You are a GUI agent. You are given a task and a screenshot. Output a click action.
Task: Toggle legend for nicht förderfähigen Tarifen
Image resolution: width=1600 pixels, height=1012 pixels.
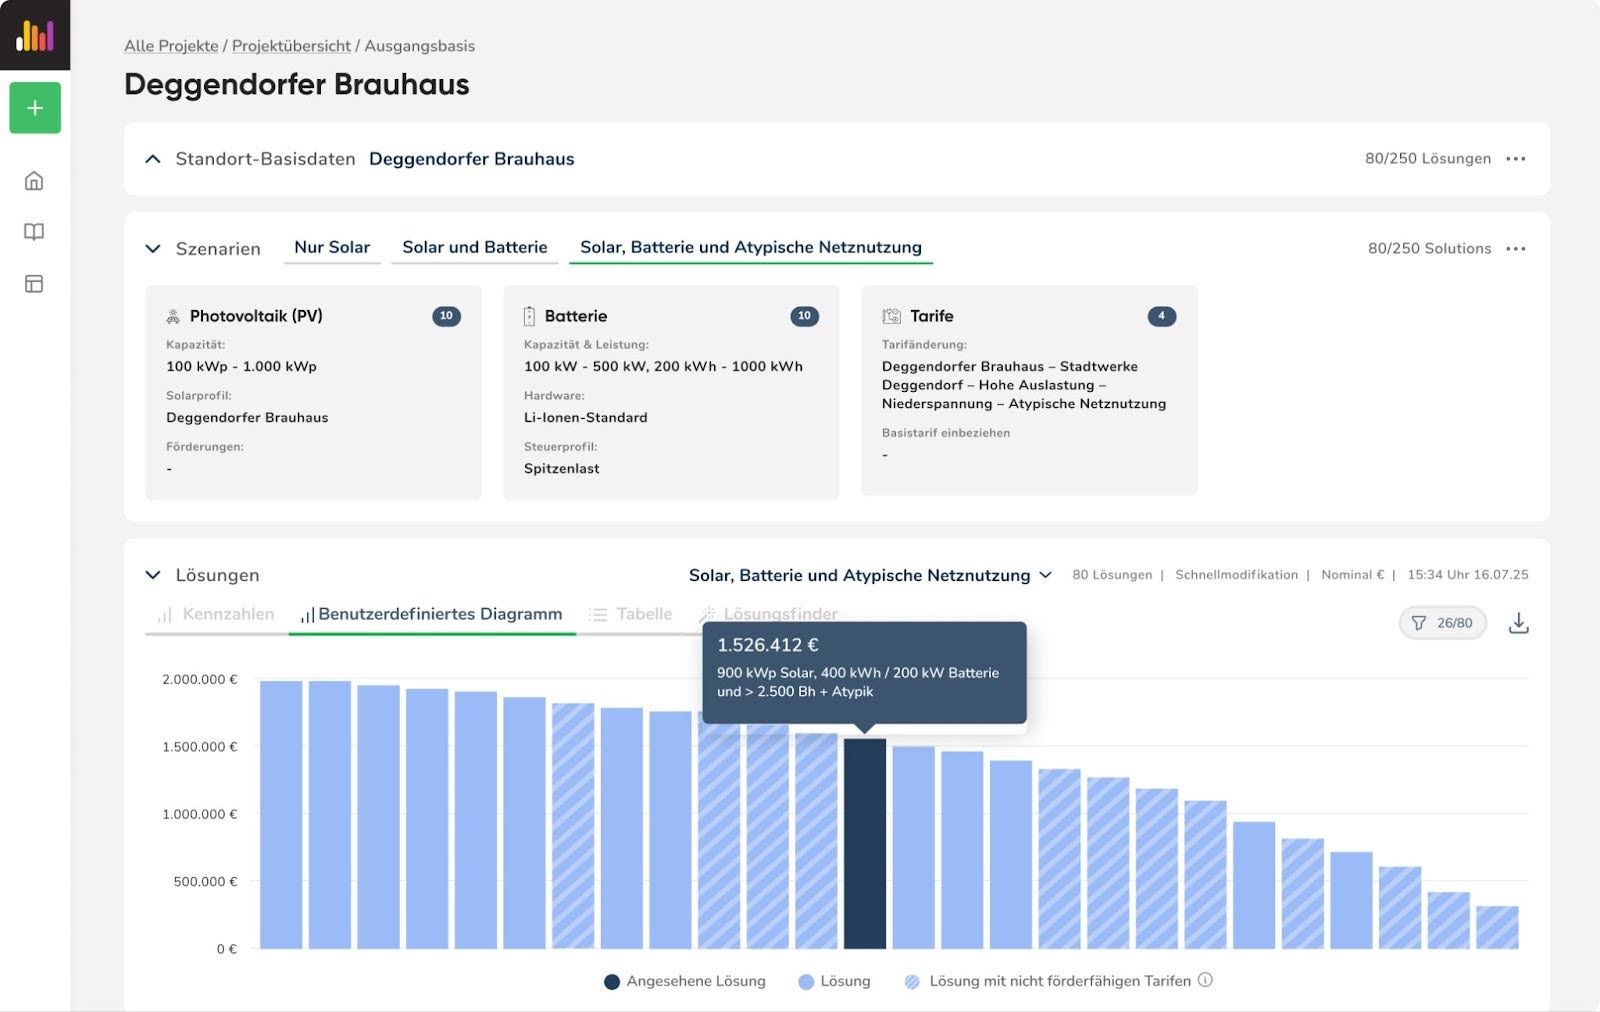click(x=1048, y=981)
